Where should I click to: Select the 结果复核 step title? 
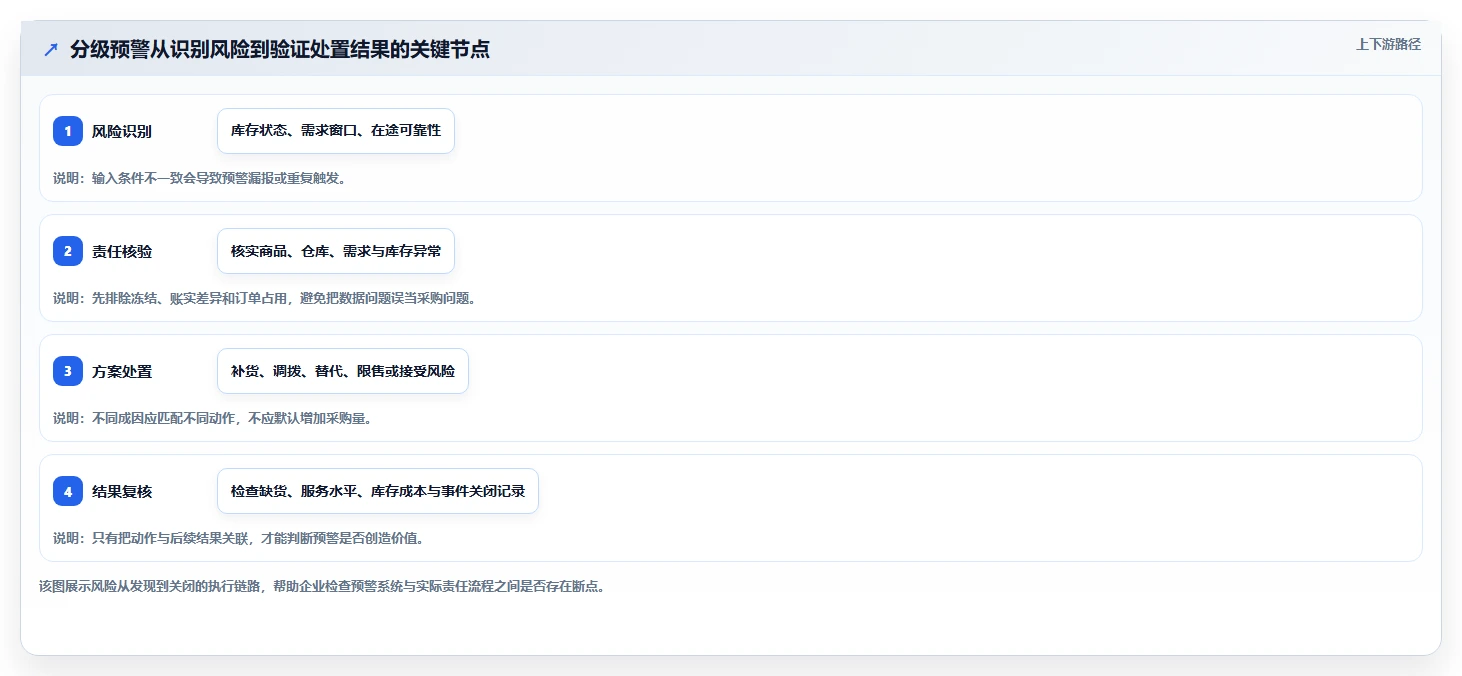click(122, 492)
